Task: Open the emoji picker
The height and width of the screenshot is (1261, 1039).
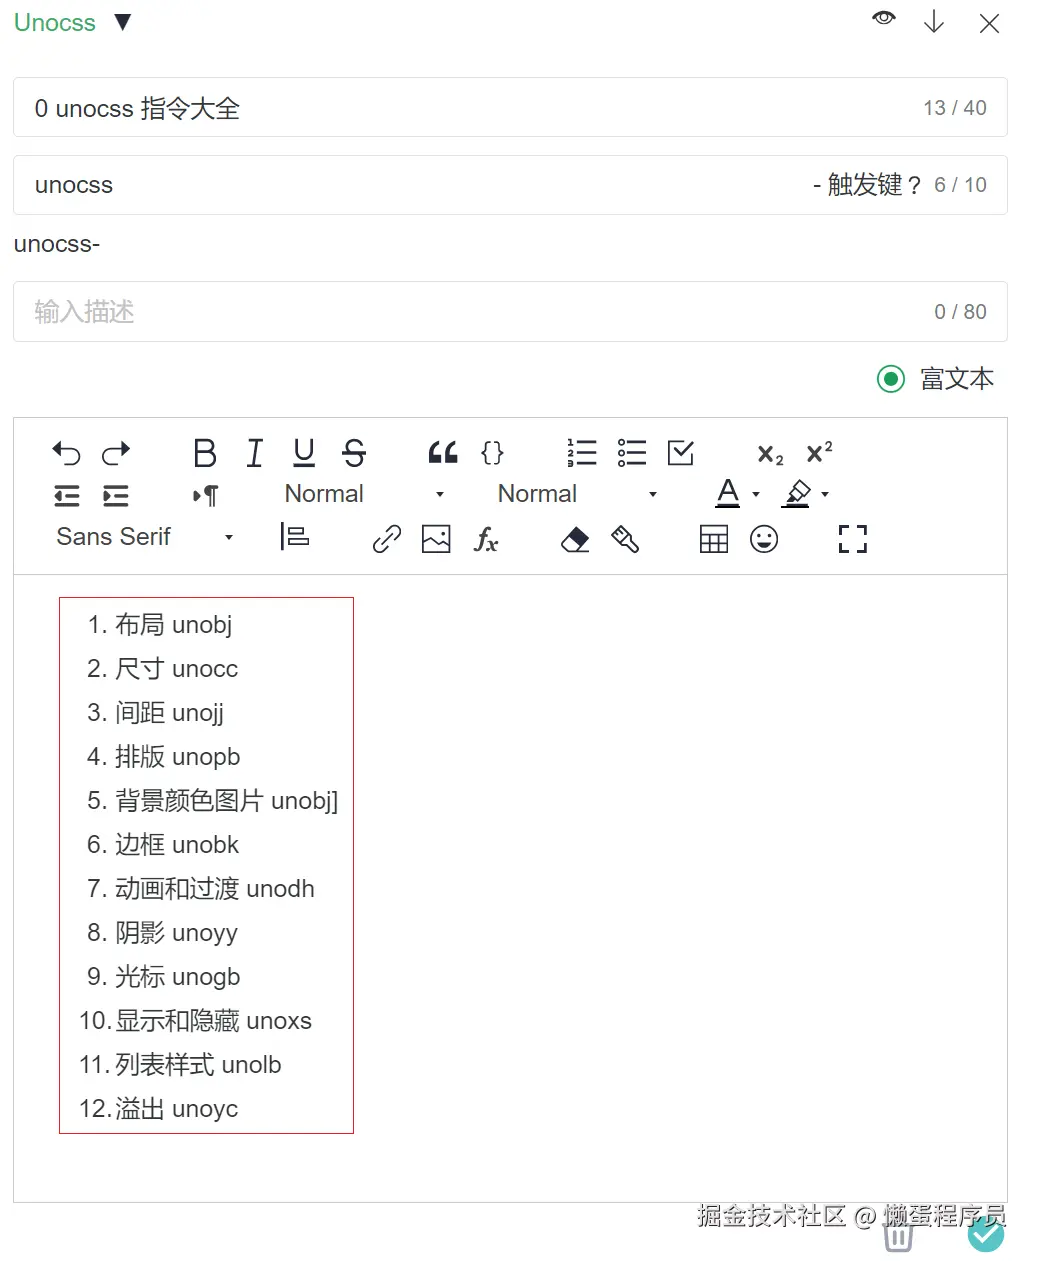Action: pos(764,540)
